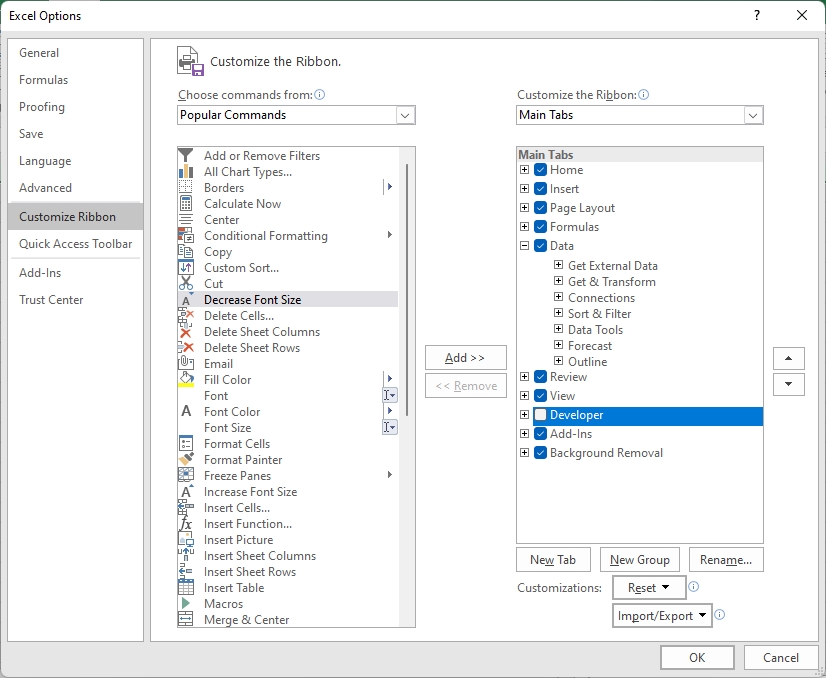The image size is (826, 678).
Task: Uncheck the Review tab checkbox
Action: tap(540, 377)
